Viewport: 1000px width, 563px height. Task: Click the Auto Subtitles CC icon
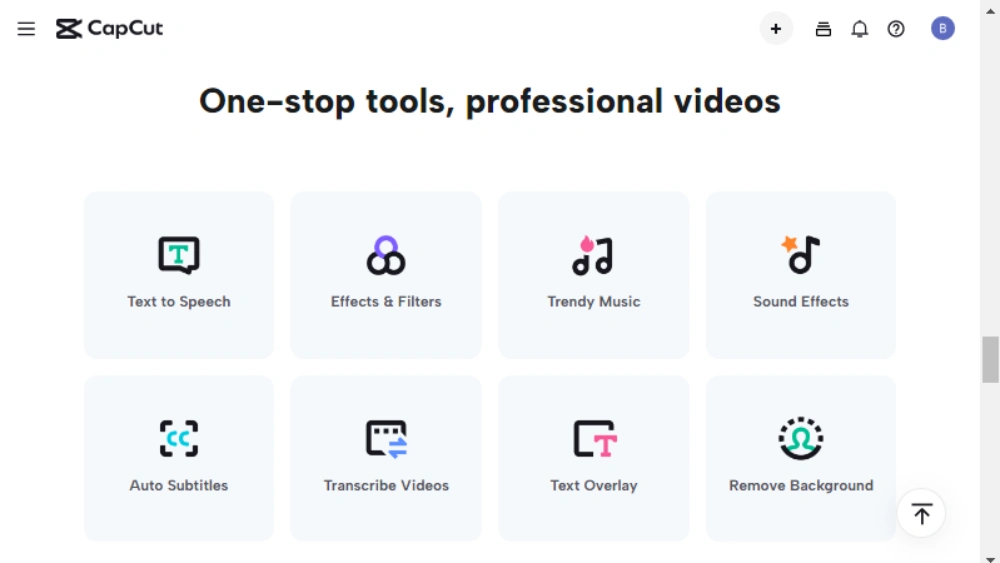coord(179,438)
